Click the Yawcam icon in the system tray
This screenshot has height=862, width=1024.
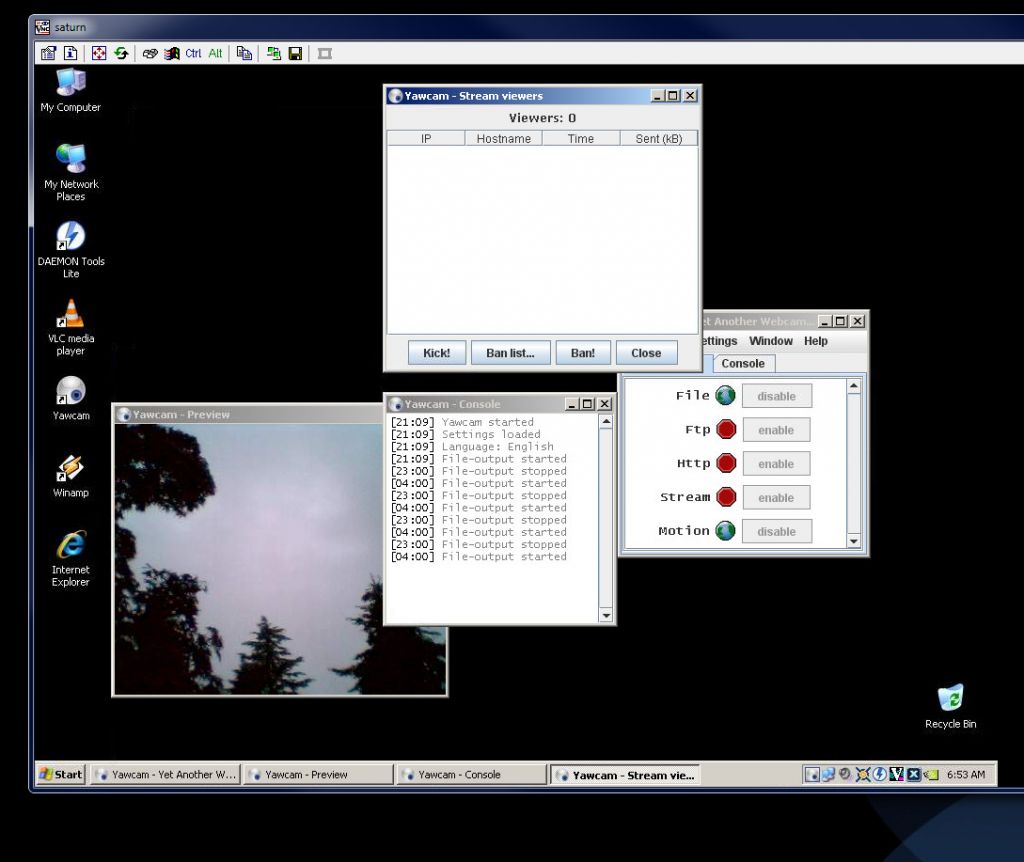pyautogui.click(x=812, y=774)
